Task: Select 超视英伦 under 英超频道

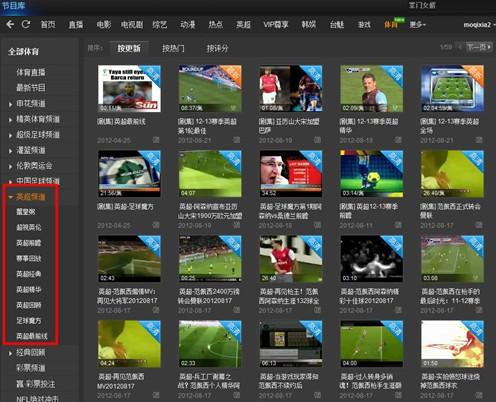Action: (x=29, y=227)
